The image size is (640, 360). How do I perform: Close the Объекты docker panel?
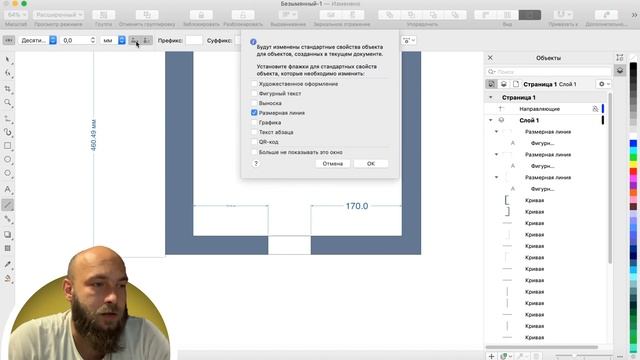(490, 58)
